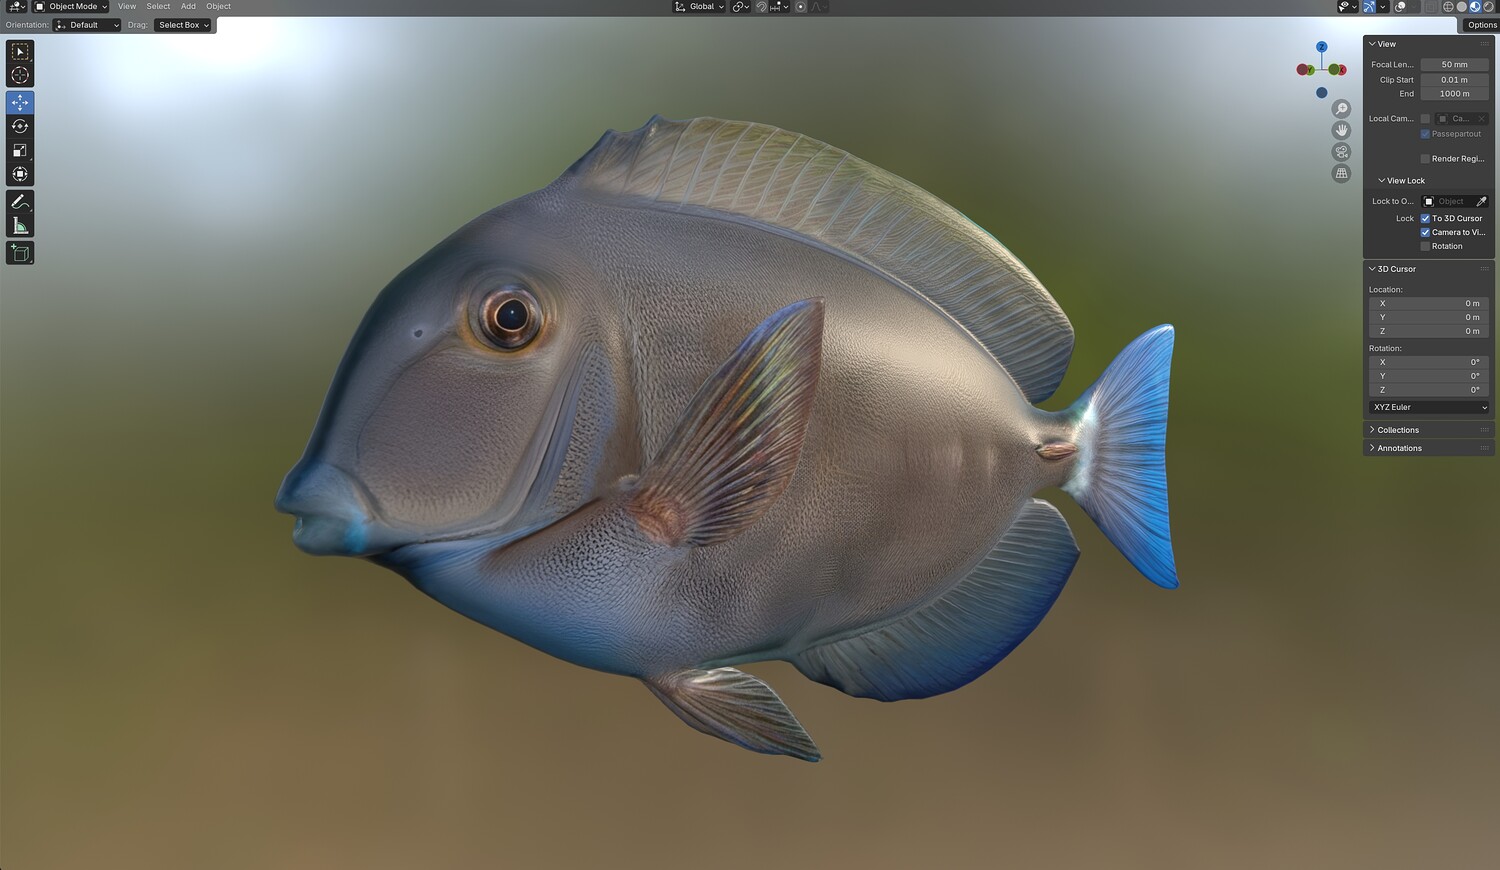The height and width of the screenshot is (870, 1500).
Task: Click the eyedropper next to Lock to Object
Action: coord(1481,201)
